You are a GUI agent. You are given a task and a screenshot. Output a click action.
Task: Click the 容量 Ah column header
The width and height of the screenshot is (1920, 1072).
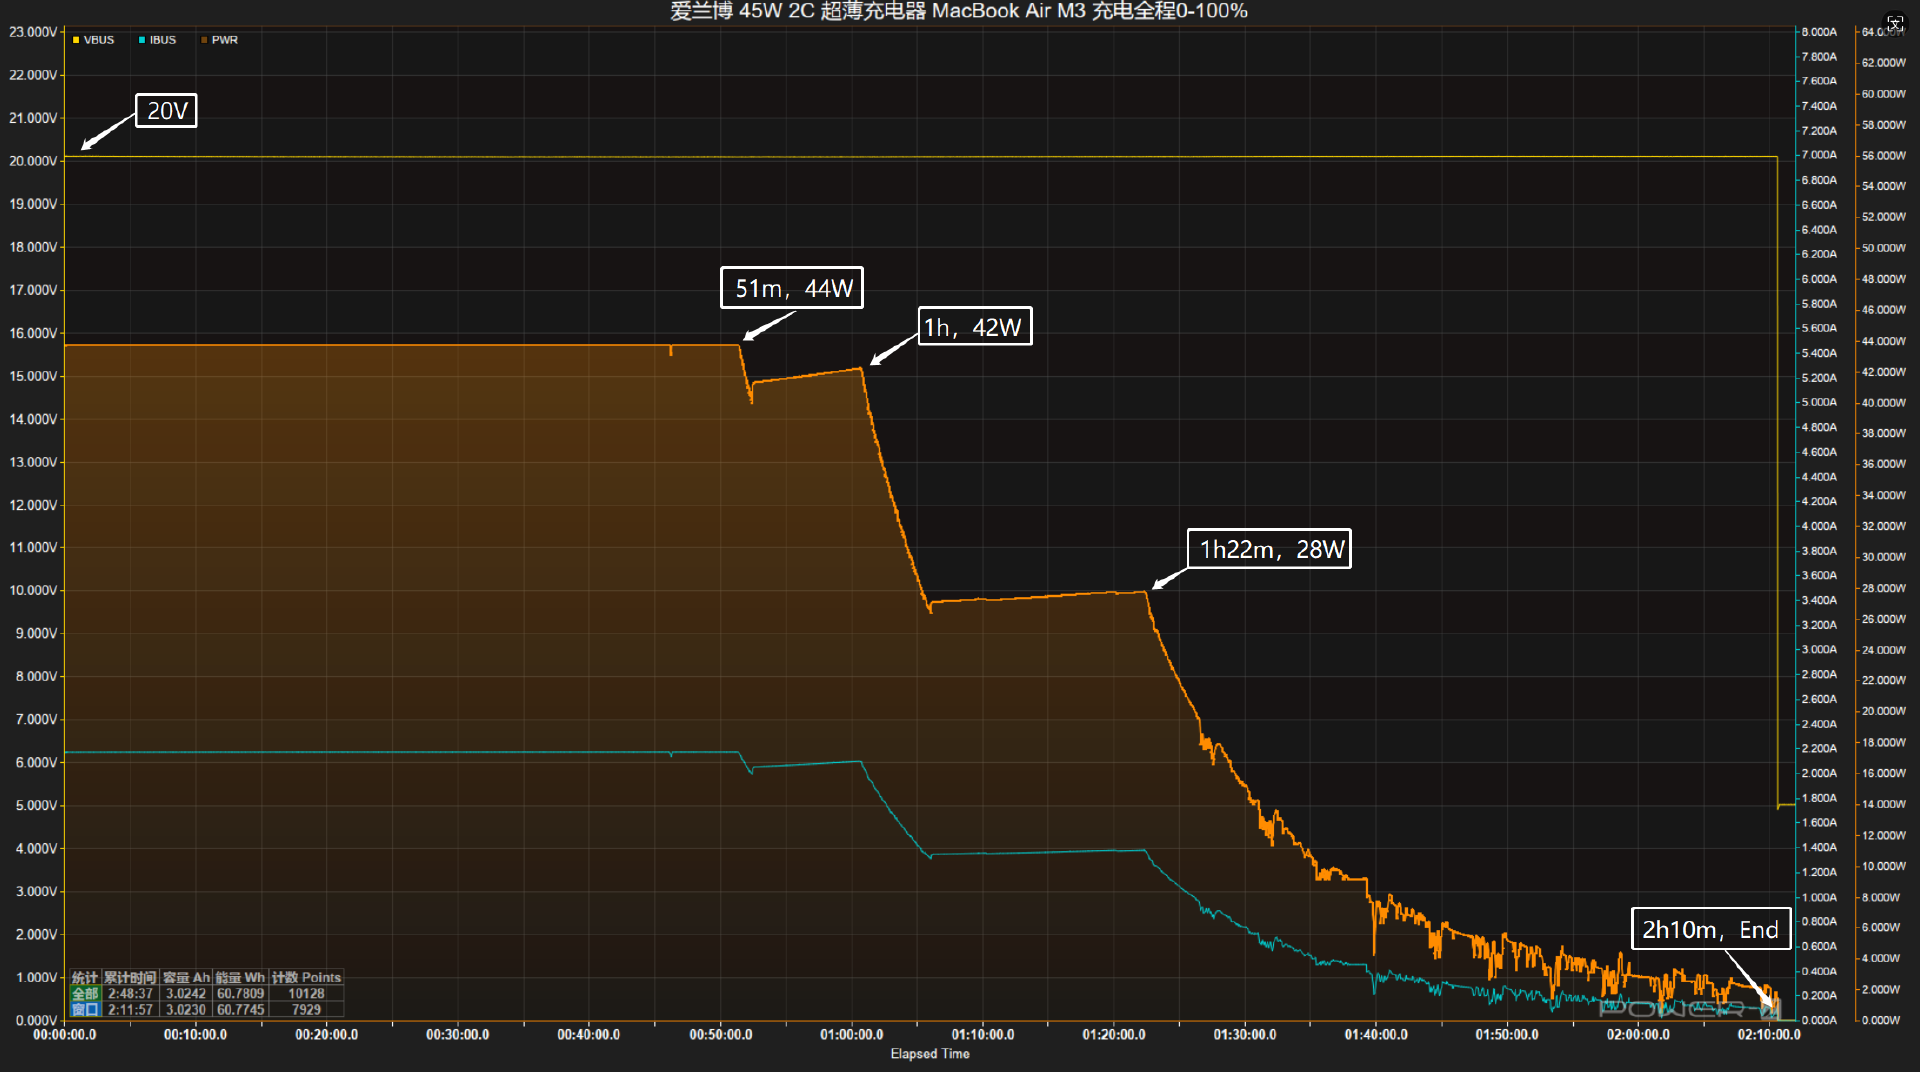[186, 978]
